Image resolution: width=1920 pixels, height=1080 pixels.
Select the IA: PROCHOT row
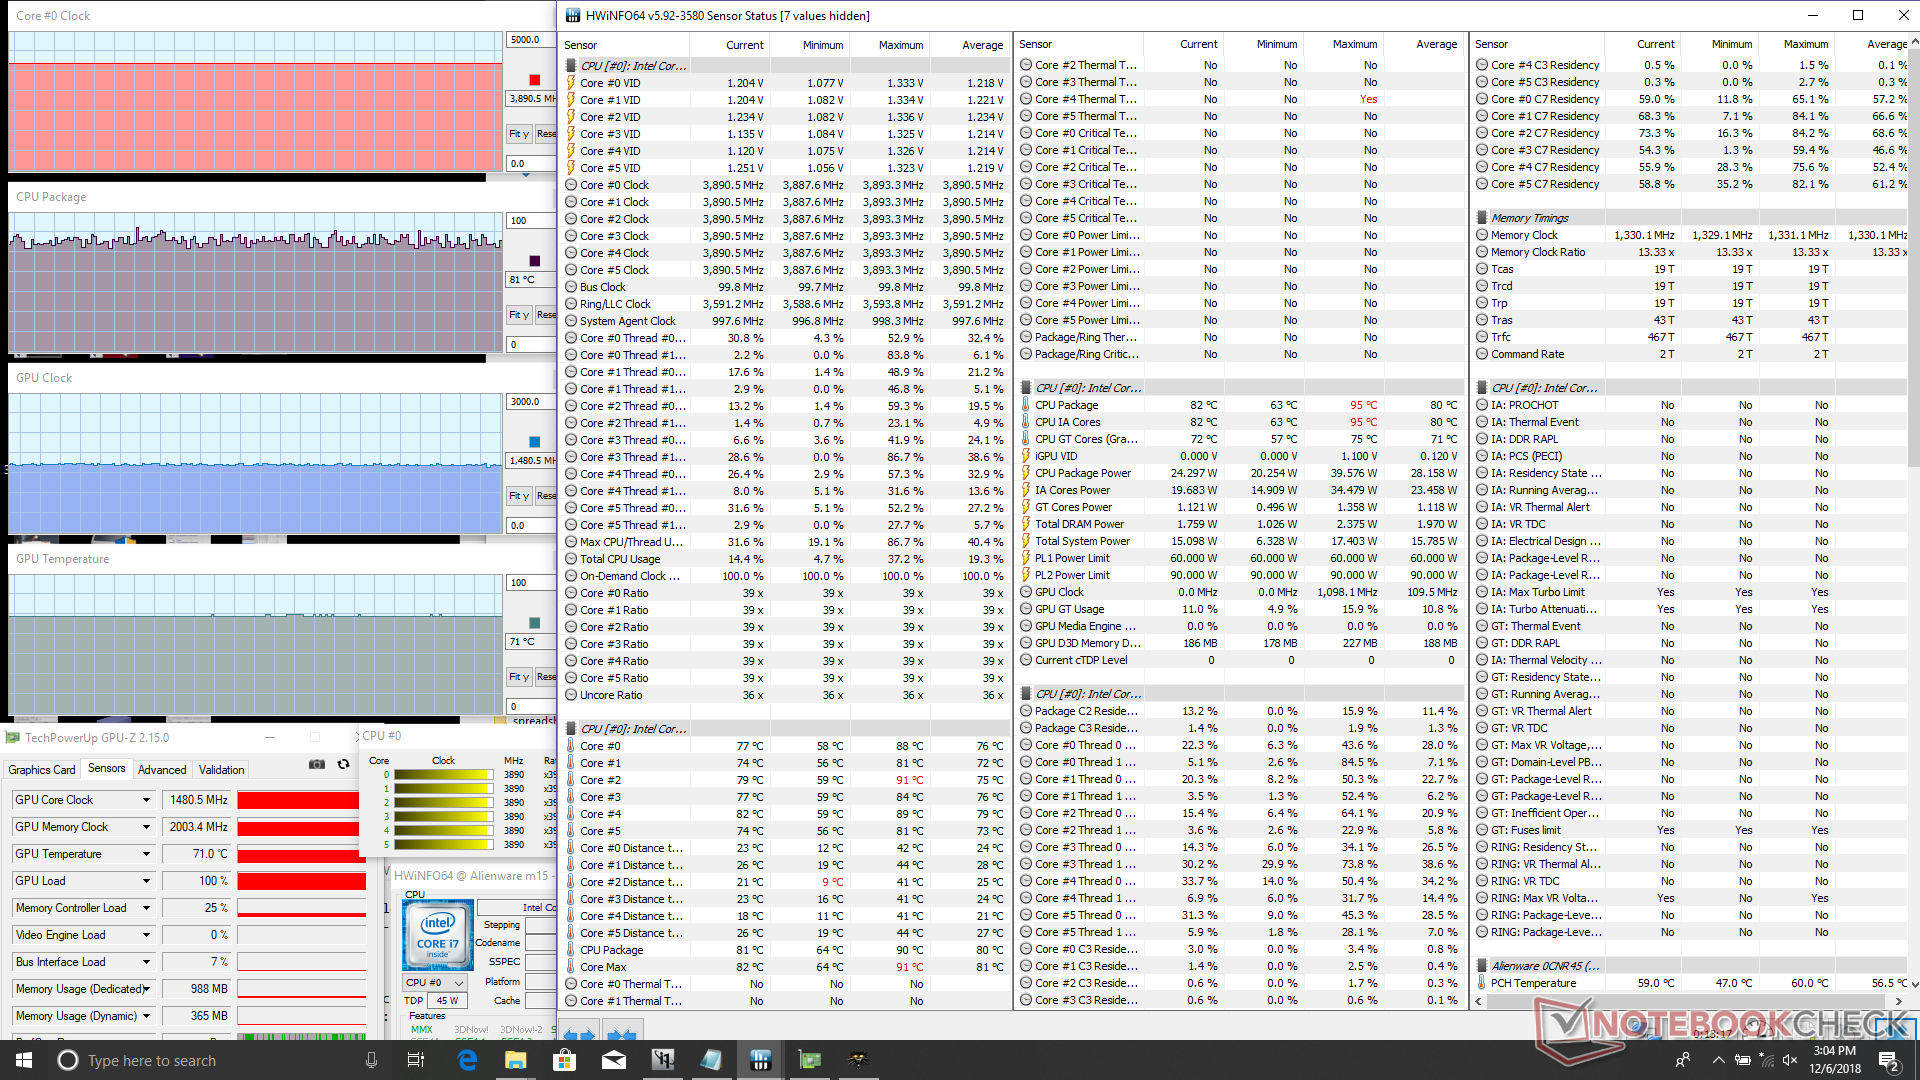pyautogui.click(x=1691, y=405)
